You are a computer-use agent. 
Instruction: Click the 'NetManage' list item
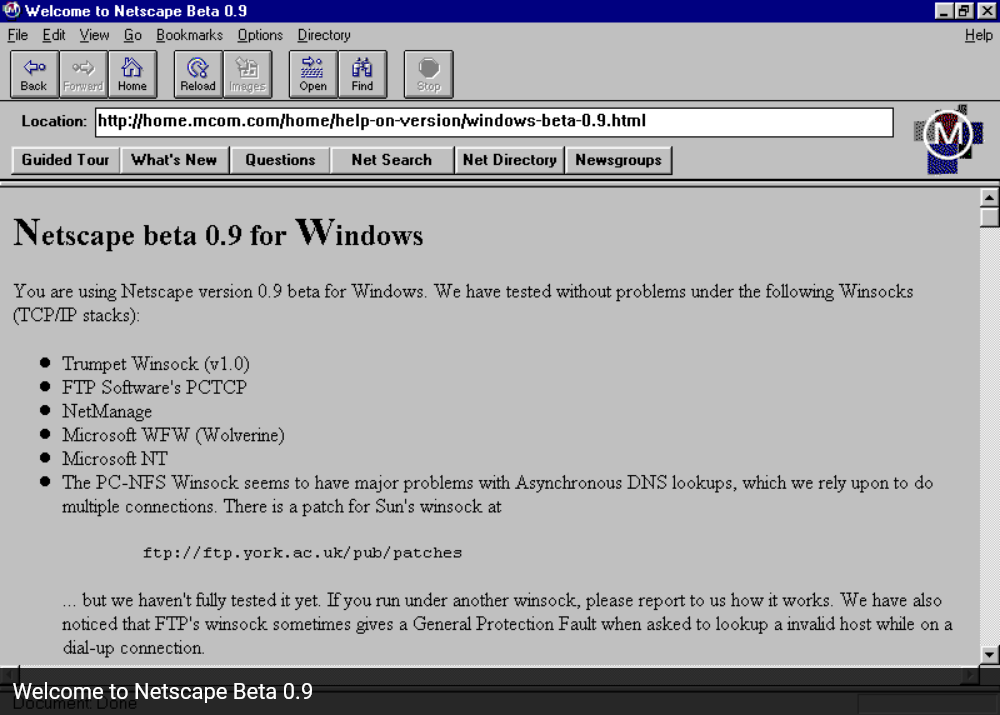107,411
